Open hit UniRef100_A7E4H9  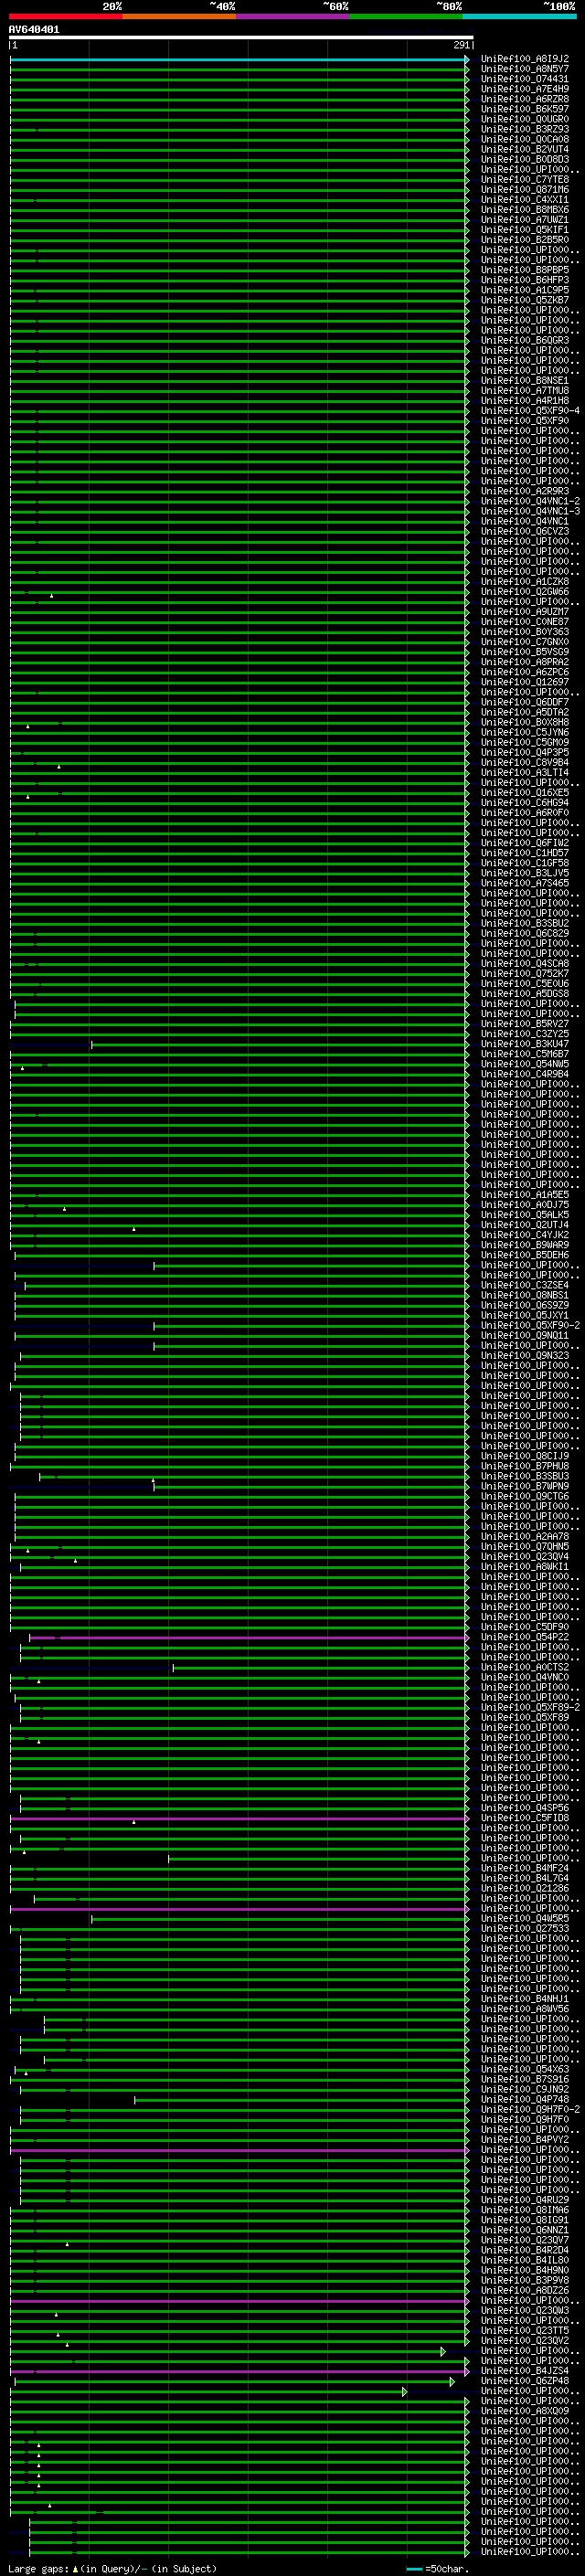[x=525, y=89]
